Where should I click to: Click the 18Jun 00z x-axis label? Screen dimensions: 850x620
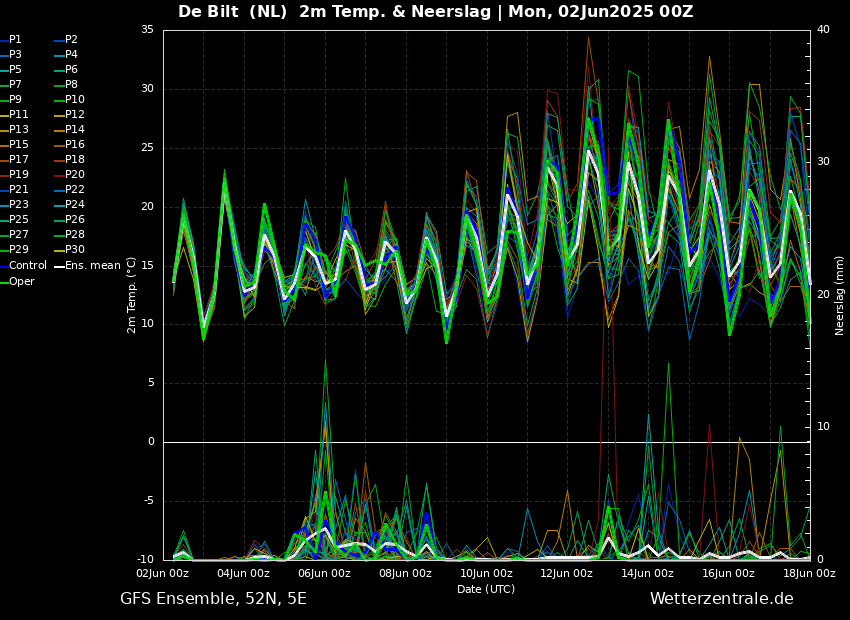(809, 573)
